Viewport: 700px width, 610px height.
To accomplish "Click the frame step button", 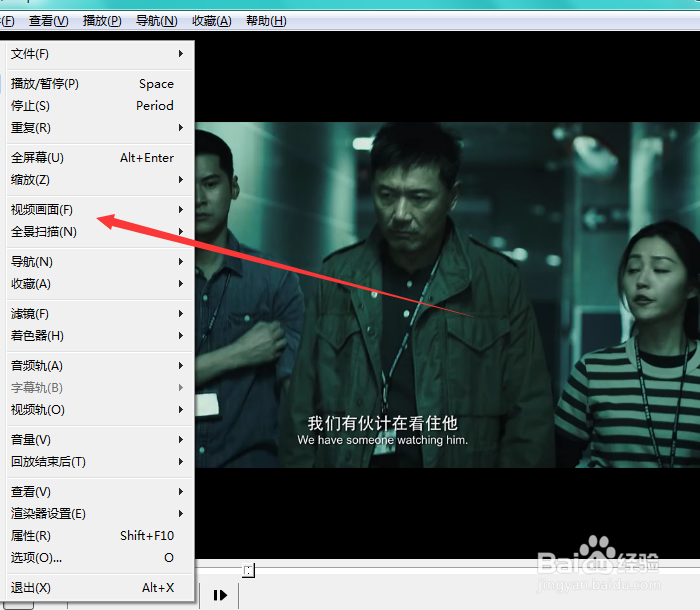I will pos(220,595).
